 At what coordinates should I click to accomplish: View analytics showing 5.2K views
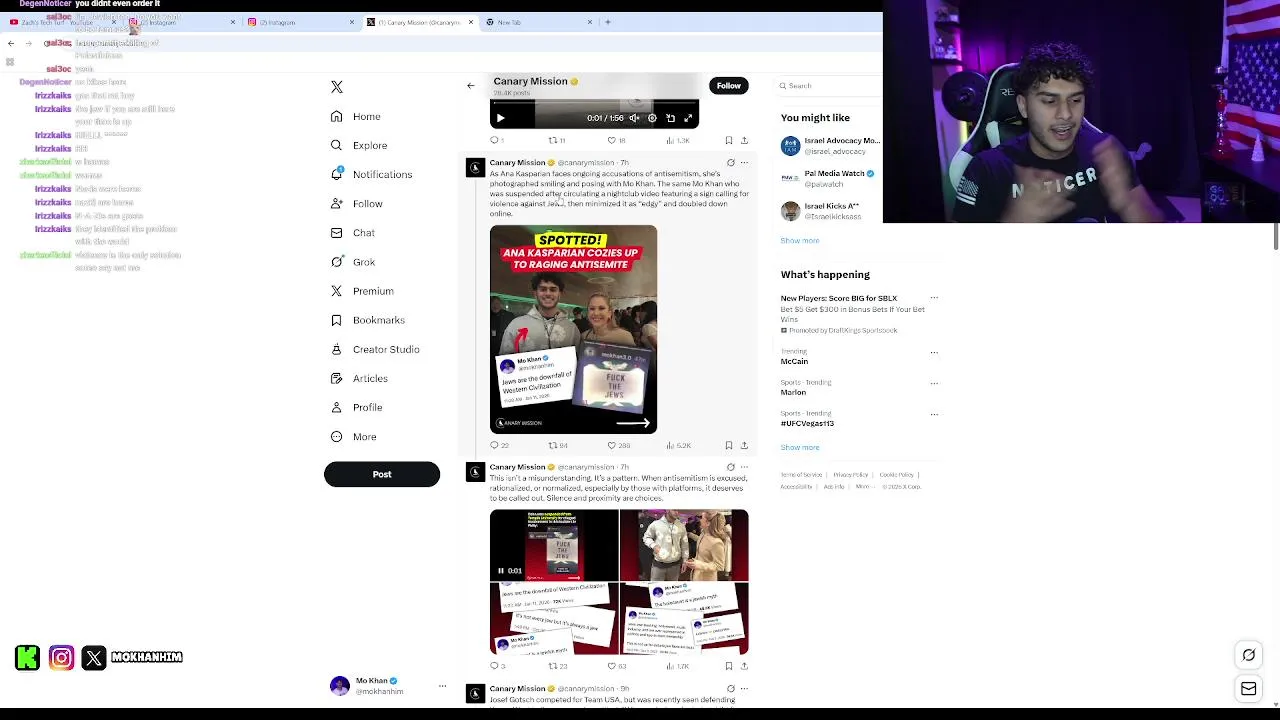(x=678, y=445)
